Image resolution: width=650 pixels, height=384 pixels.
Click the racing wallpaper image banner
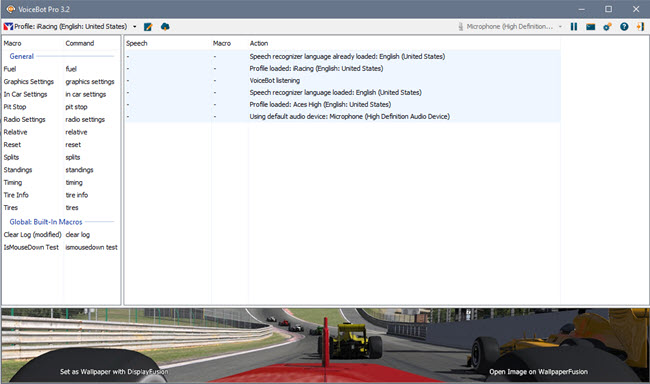pos(325,345)
